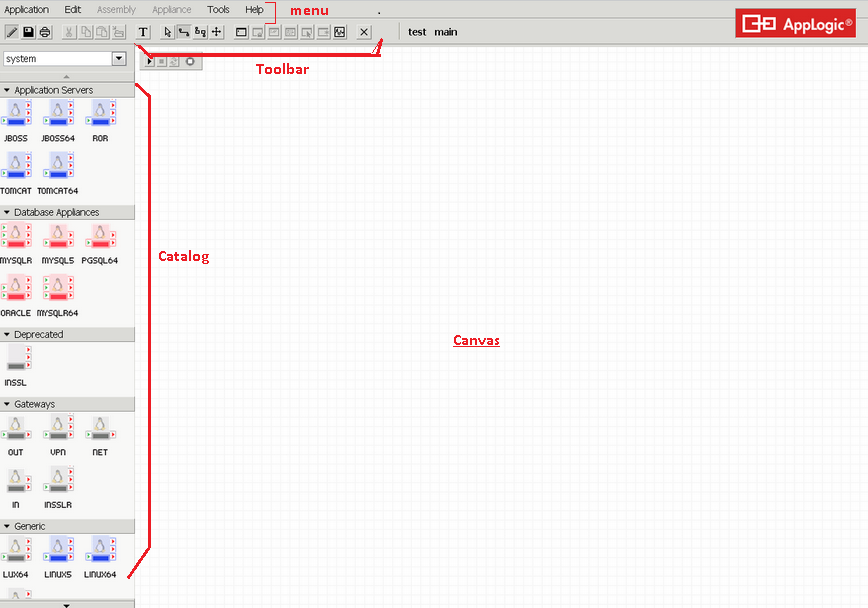868x608 pixels.
Task: Open the Assembly menu
Action: pos(116,9)
